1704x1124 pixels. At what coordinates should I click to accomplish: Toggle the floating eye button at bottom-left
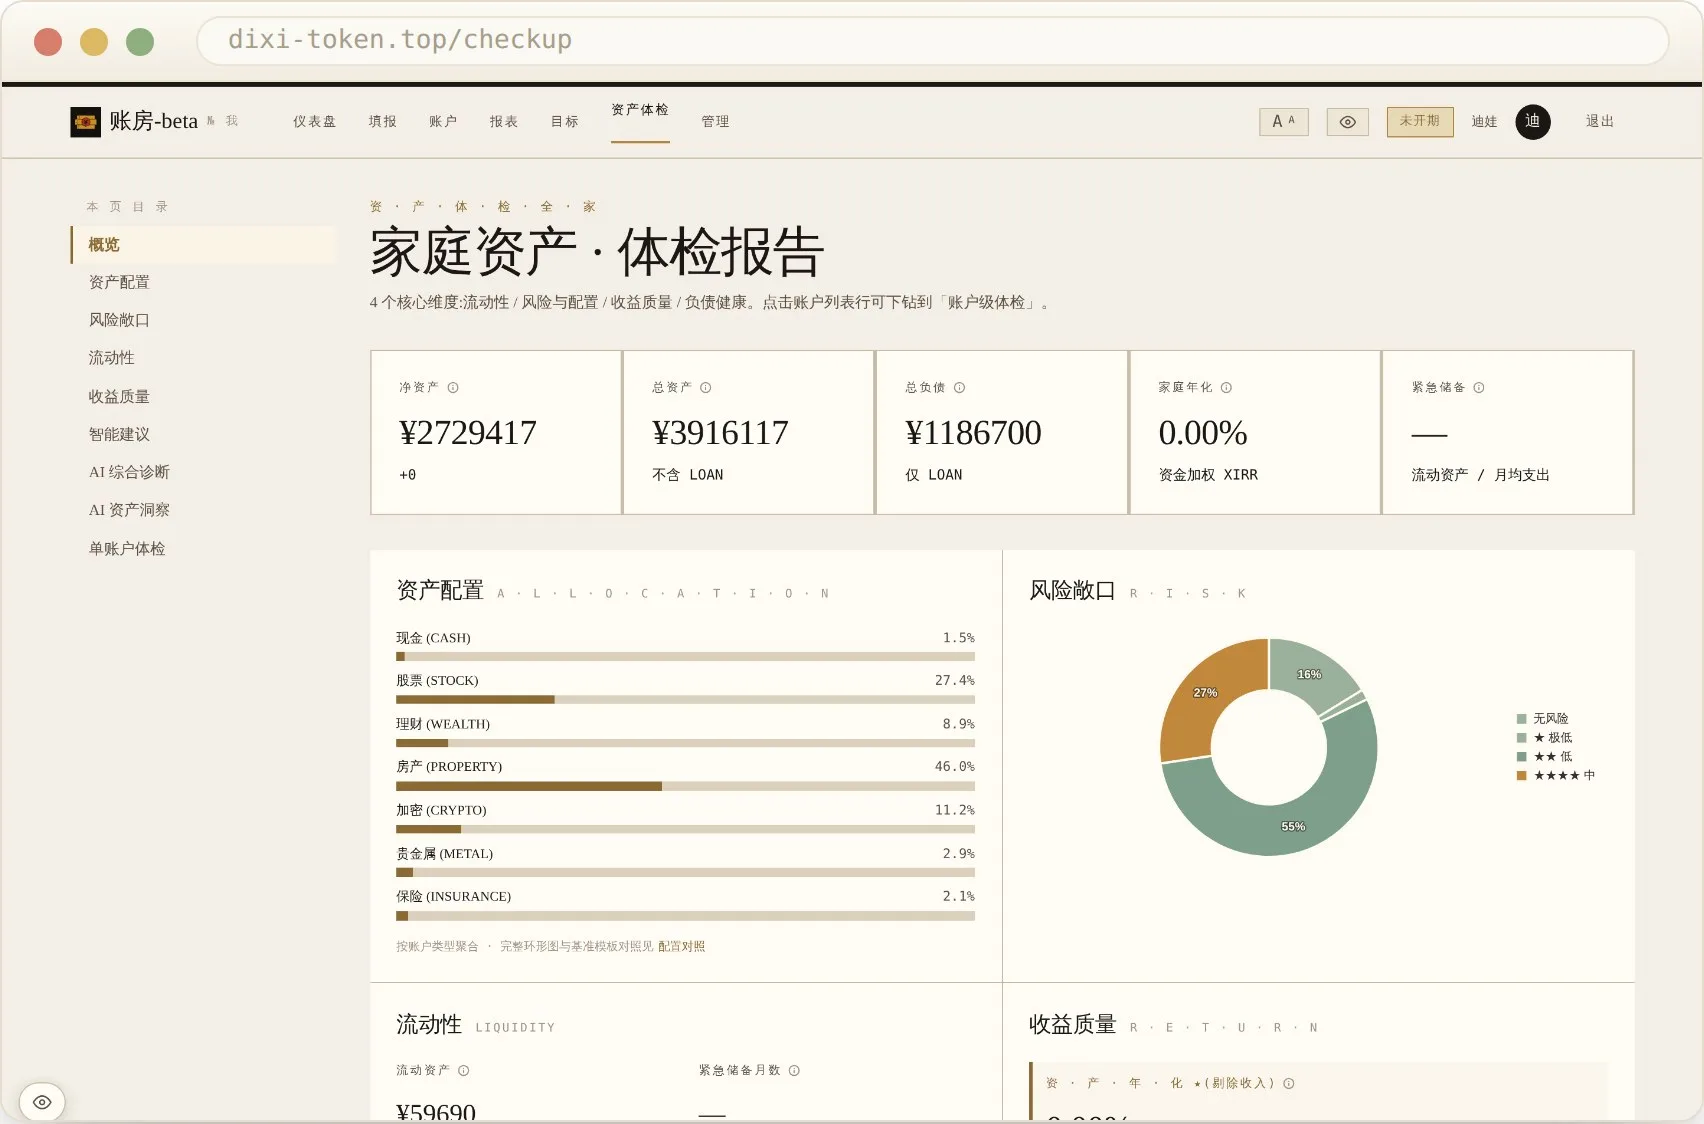pyautogui.click(x=42, y=1102)
